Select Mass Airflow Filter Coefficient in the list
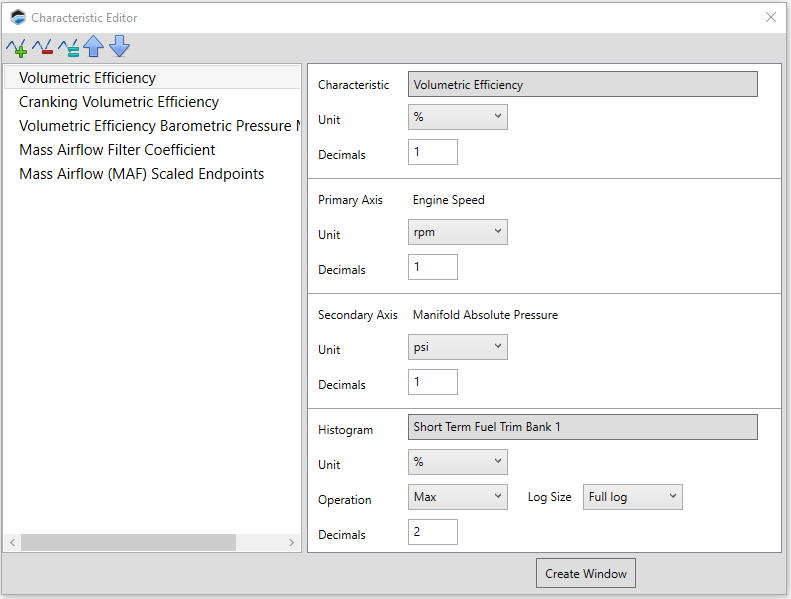The height and width of the screenshot is (599, 791). click(117, 150)
